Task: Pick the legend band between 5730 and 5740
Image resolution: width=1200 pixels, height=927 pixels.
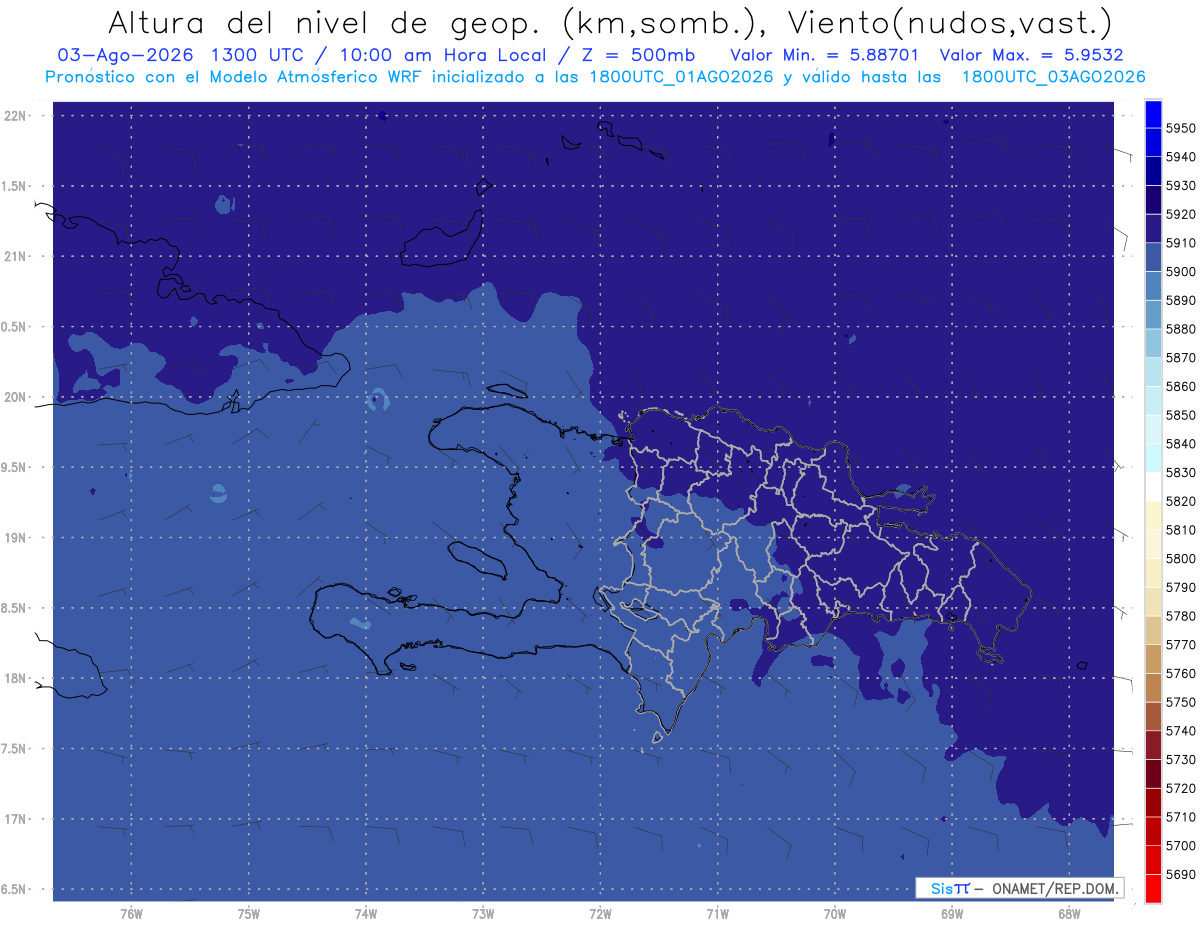Action: [x=1152, y=745]
